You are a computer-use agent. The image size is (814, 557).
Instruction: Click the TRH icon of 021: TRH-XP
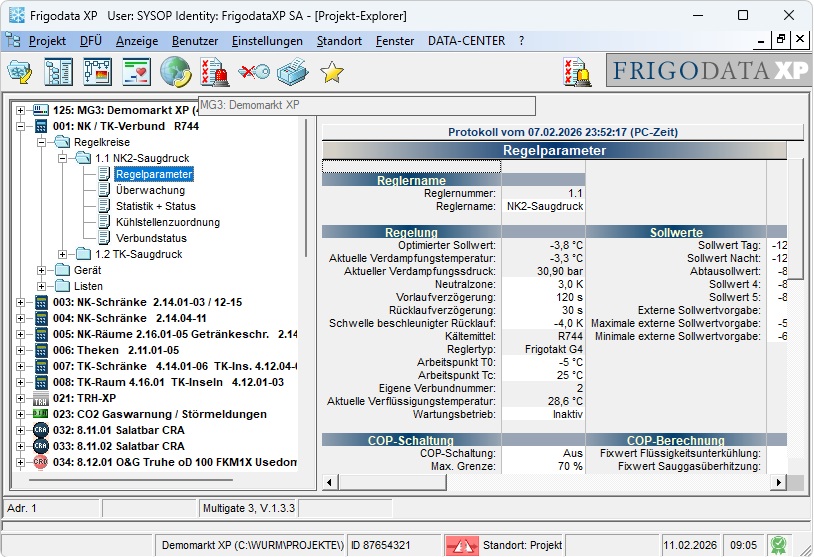pyautogui.click(x=40, y=399)
